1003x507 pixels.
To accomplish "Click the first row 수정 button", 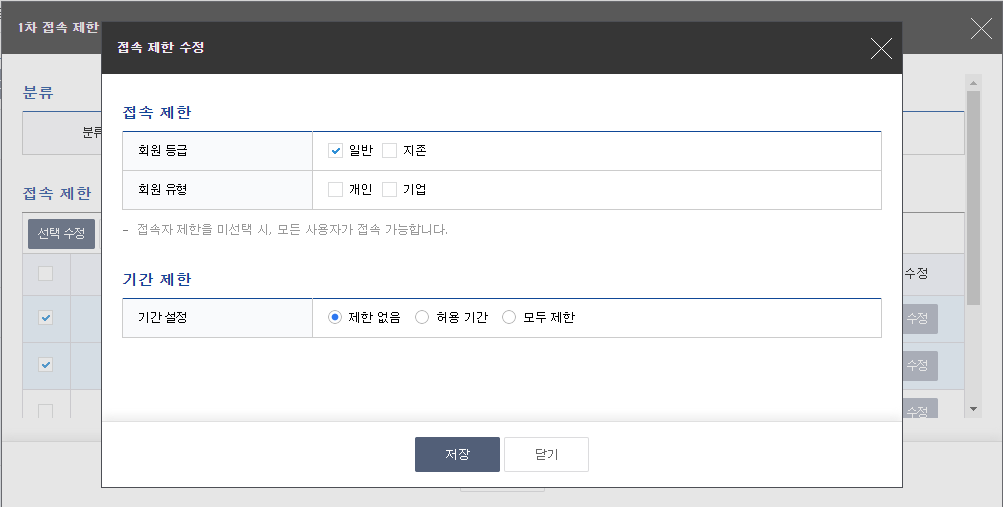I will coord(918,318).
